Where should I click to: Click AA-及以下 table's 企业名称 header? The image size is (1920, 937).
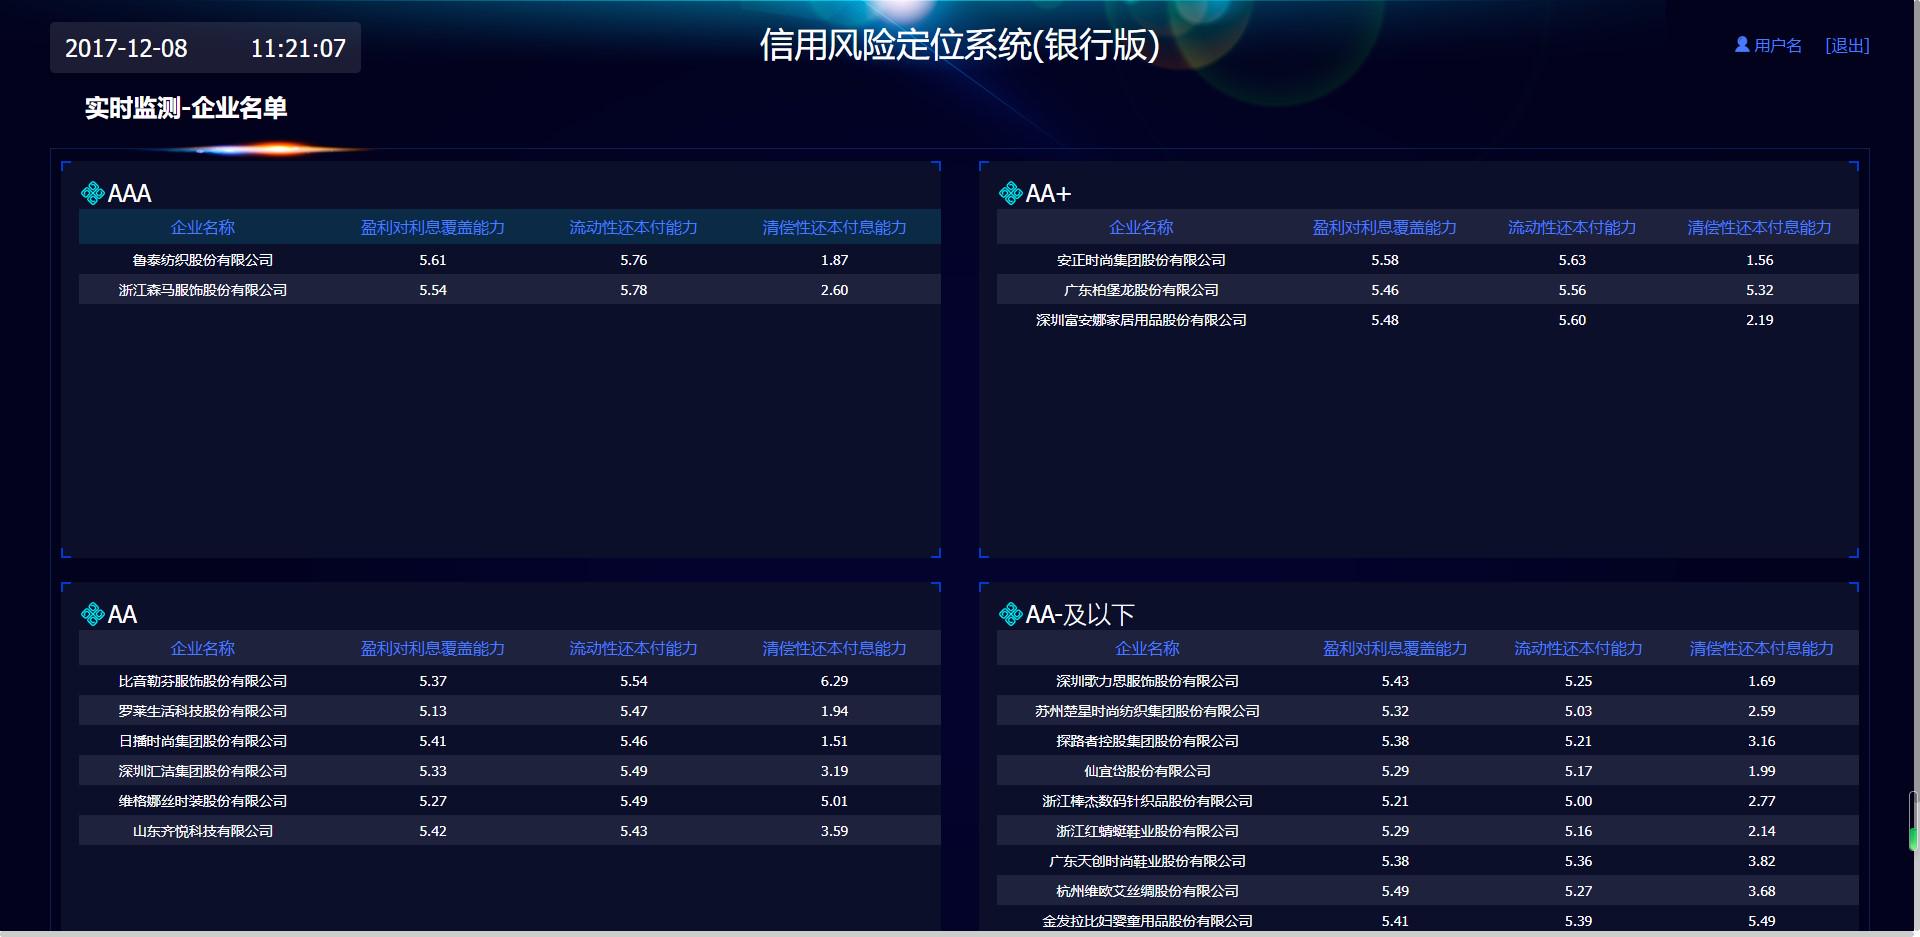pos(1148,649)
